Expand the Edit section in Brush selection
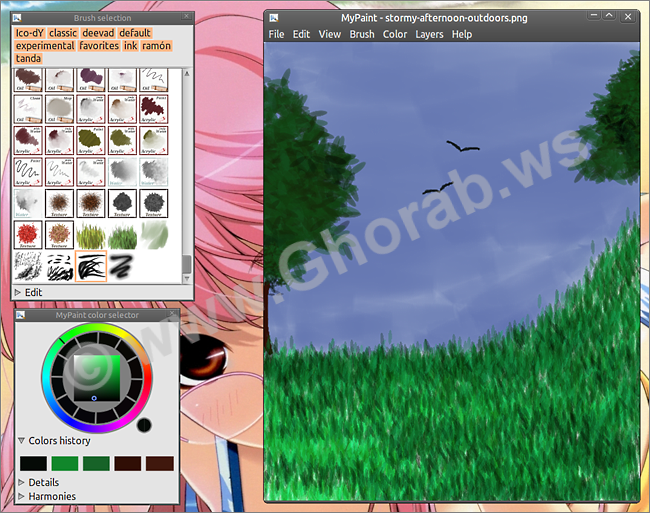The height and width of the screenshot is (513, 650). click(28, 293)
